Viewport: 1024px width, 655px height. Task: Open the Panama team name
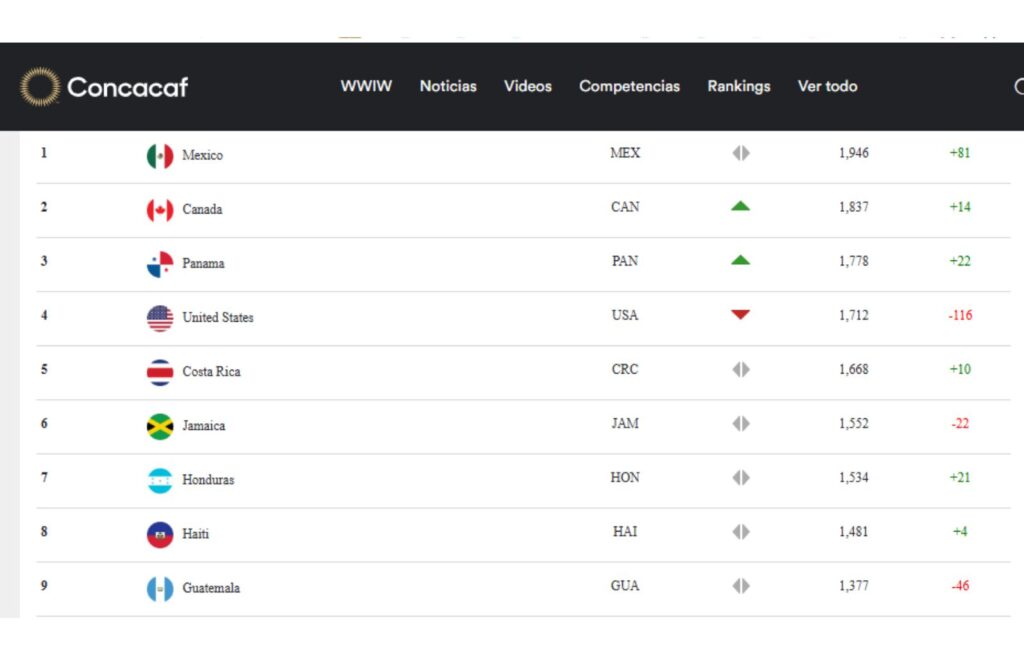(203, 264)
